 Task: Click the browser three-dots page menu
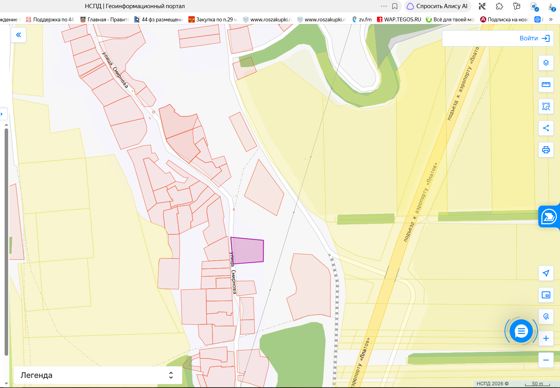click(384, 6)
